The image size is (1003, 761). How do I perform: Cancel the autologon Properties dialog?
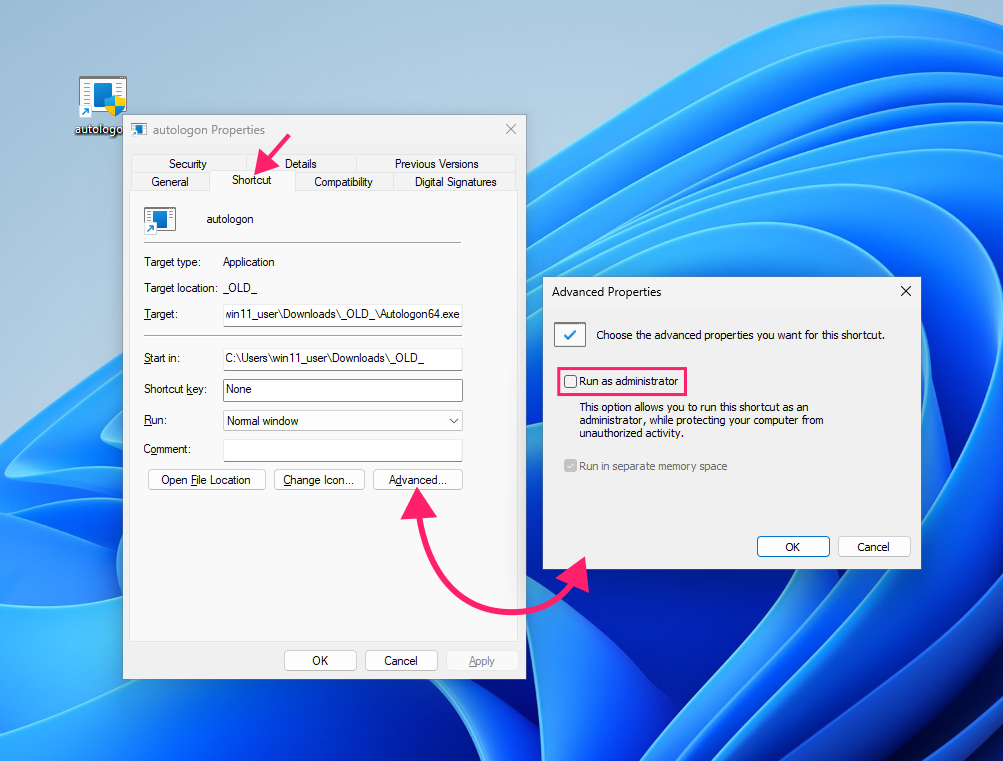click(401, 661)
